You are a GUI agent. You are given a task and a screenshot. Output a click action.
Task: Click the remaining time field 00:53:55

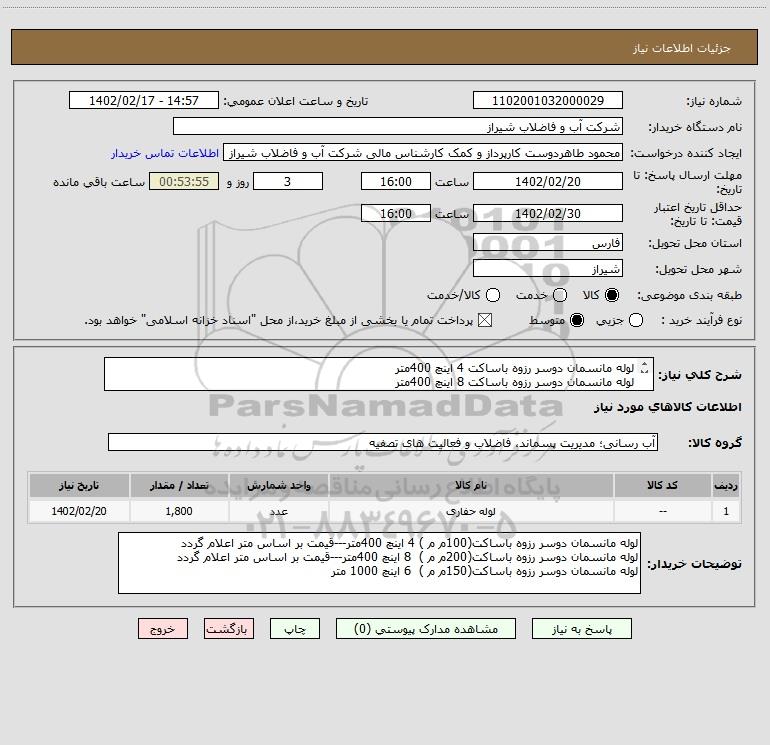click(184, 181)
